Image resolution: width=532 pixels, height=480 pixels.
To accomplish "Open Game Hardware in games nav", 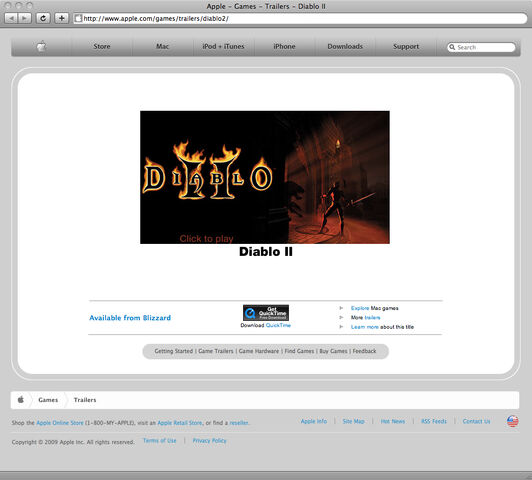I will coord(259,351).
